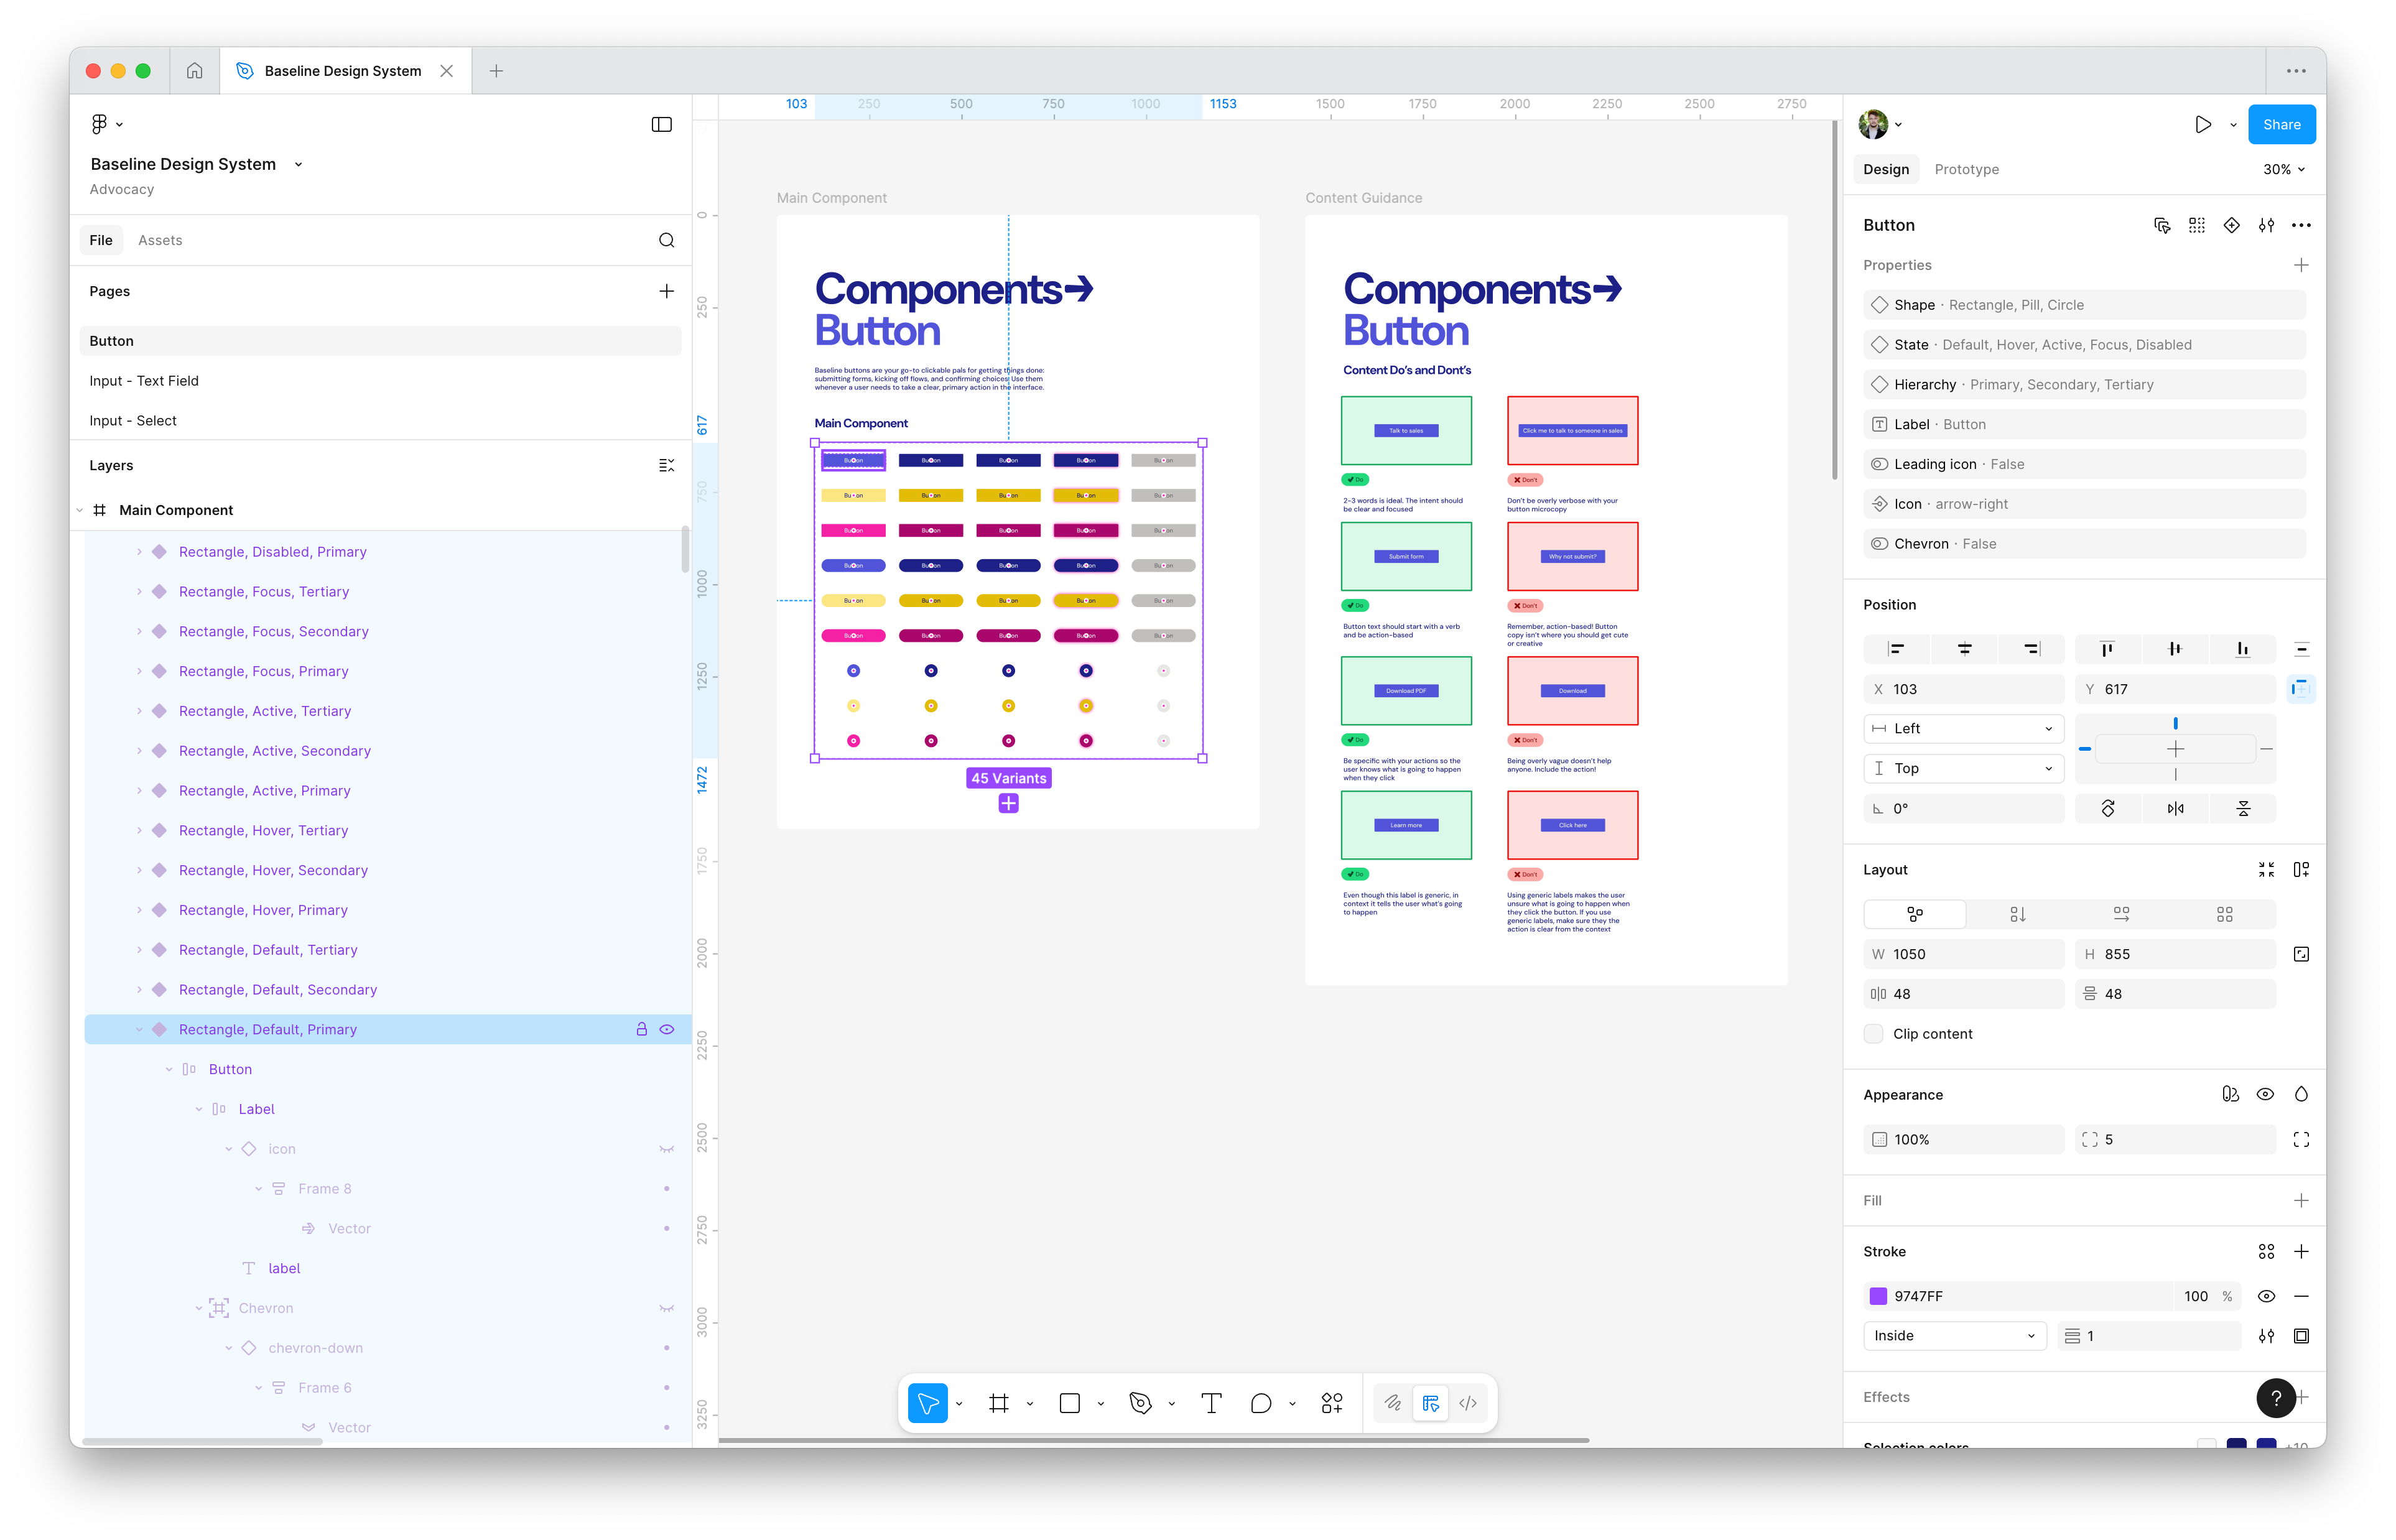Hide the Rectangle, Default, Primary layer
2396x1540 pixels.
668,1029
